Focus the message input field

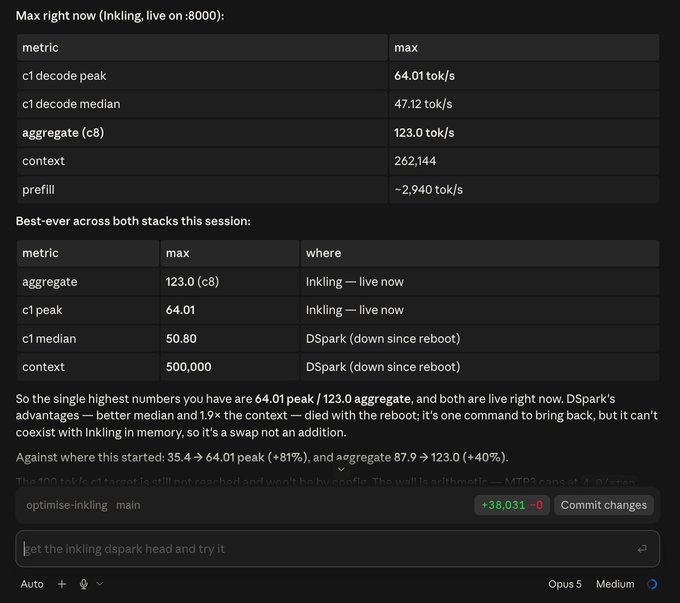[337, 549]
